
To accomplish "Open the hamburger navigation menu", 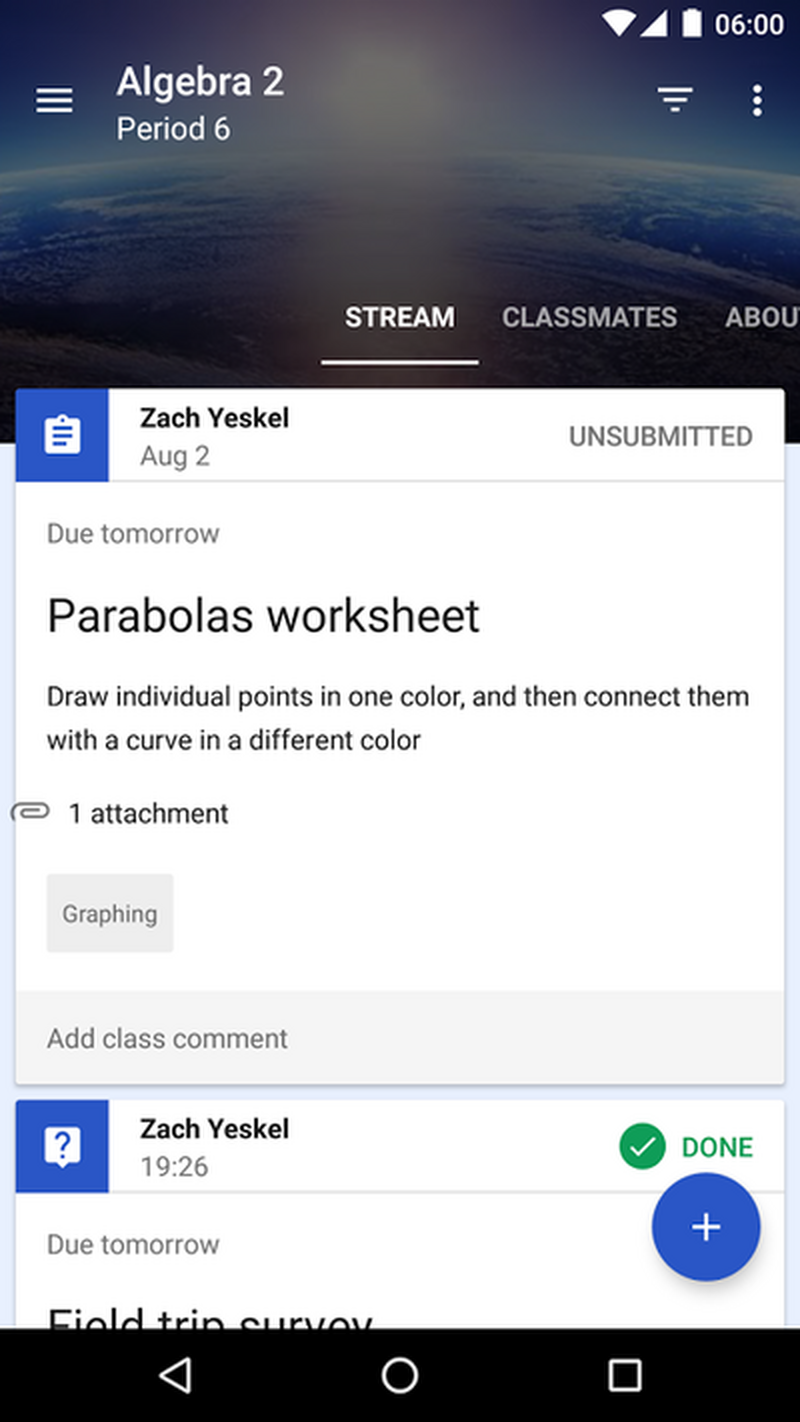I will [54, 100].
